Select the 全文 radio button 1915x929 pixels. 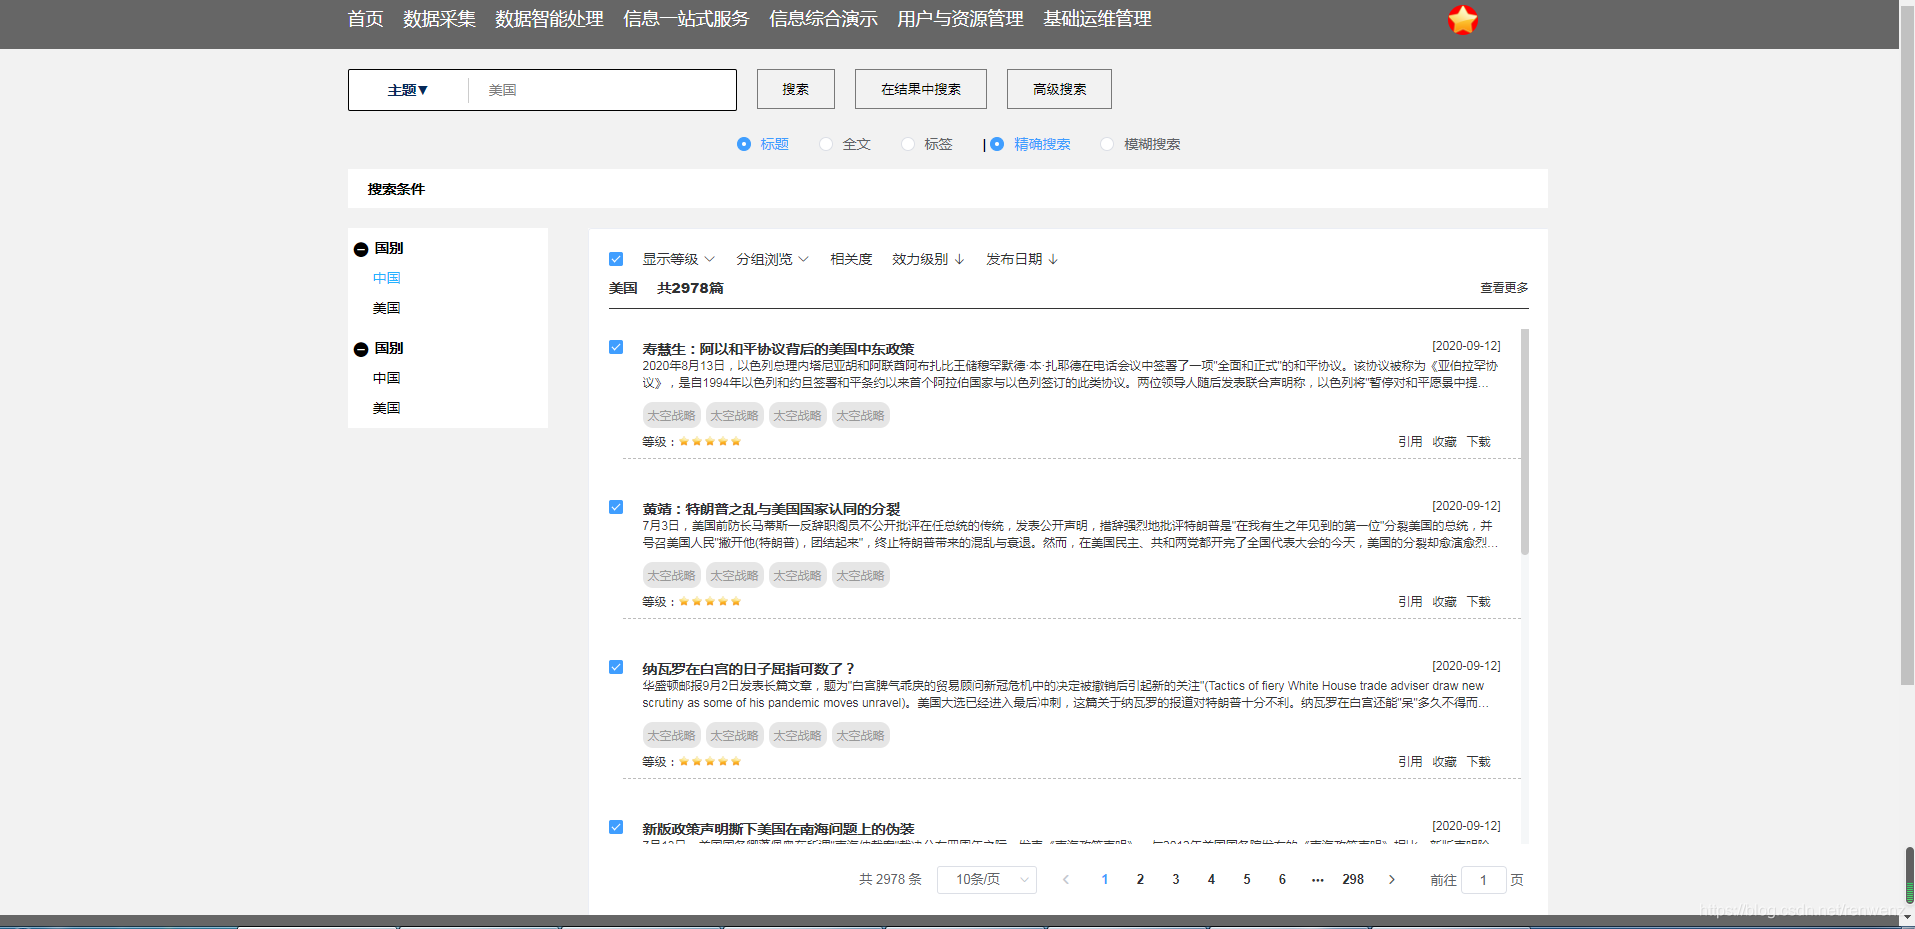(x=826, y=144)
